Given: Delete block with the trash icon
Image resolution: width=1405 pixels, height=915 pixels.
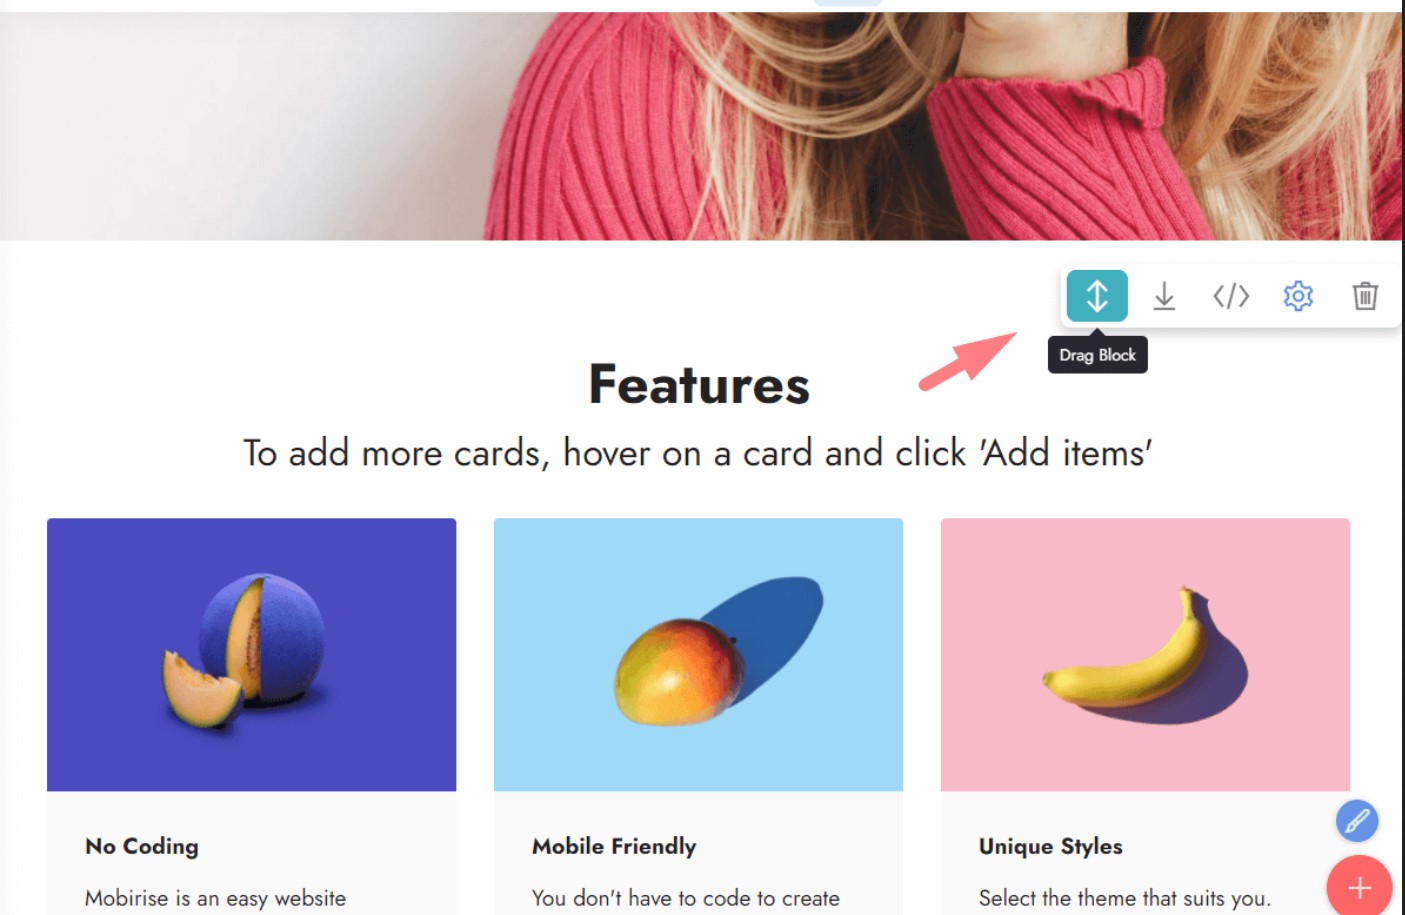Looking at the screenshot, I should [1365, 296].
